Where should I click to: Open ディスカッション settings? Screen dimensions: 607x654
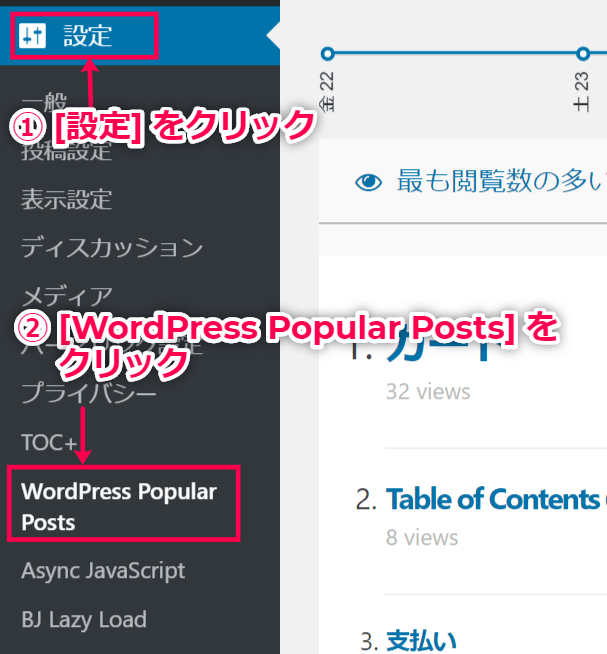(112, 248)
